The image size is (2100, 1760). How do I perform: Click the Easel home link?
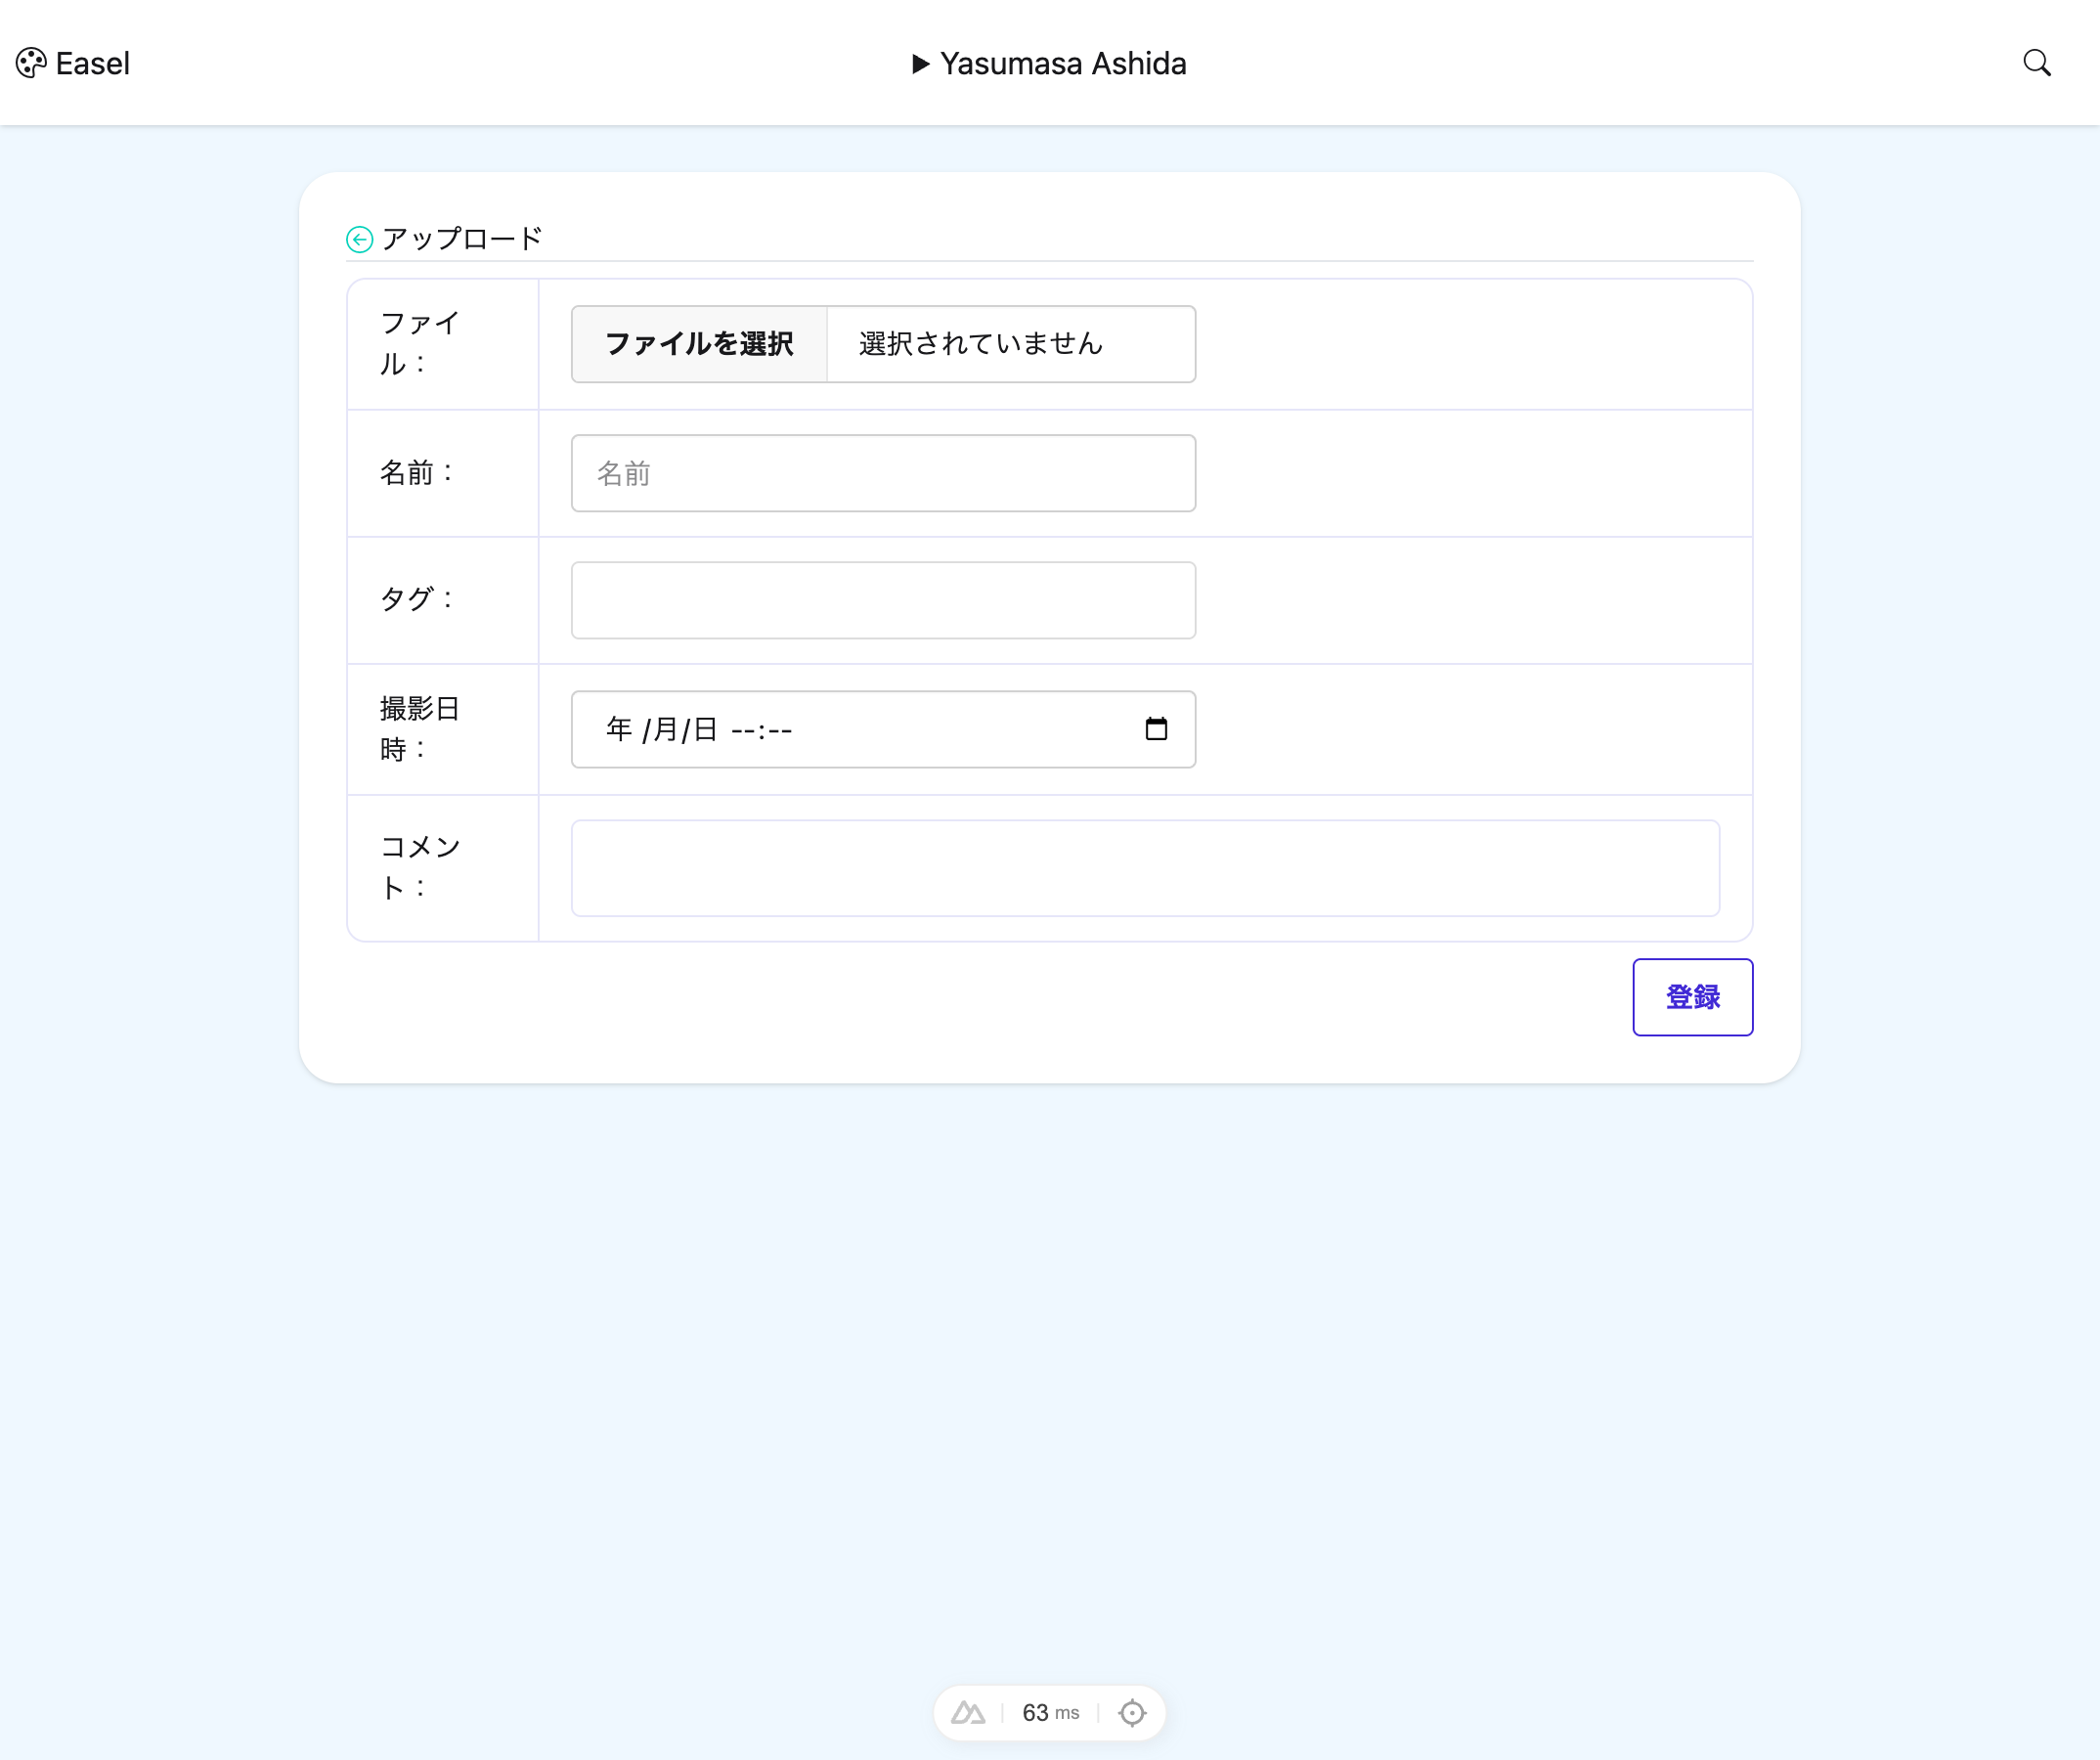(x=92, y=62)
